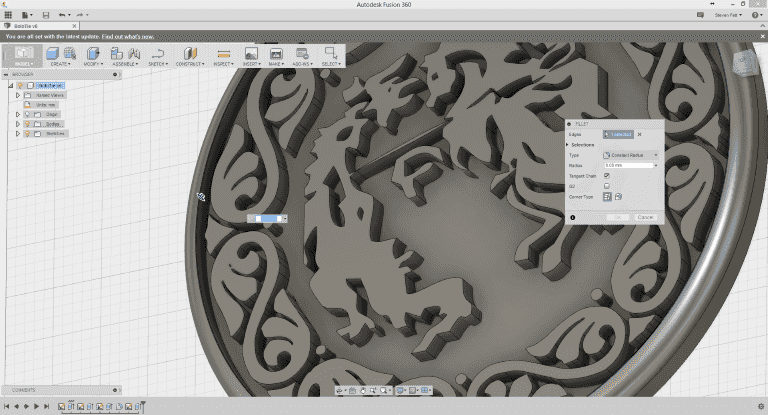Open the Modify dropdown menu
Viewport: 768px width, 415px height.
92,64
